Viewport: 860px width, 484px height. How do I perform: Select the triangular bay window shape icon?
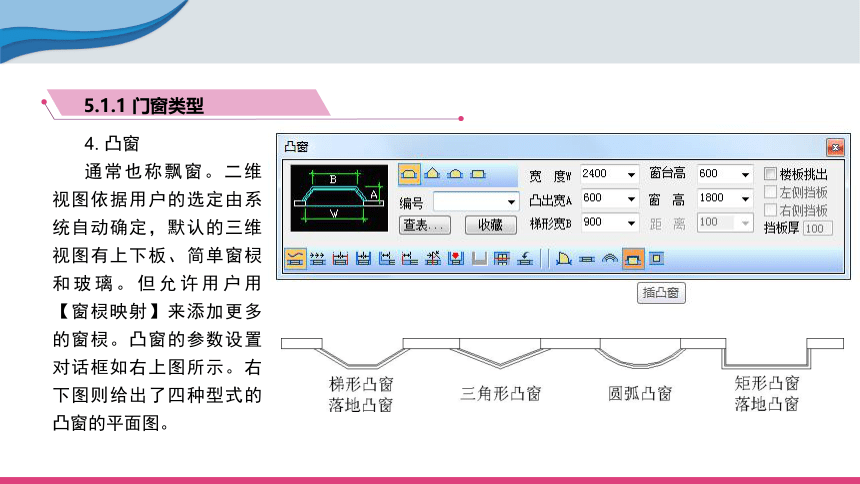(432, 174)
